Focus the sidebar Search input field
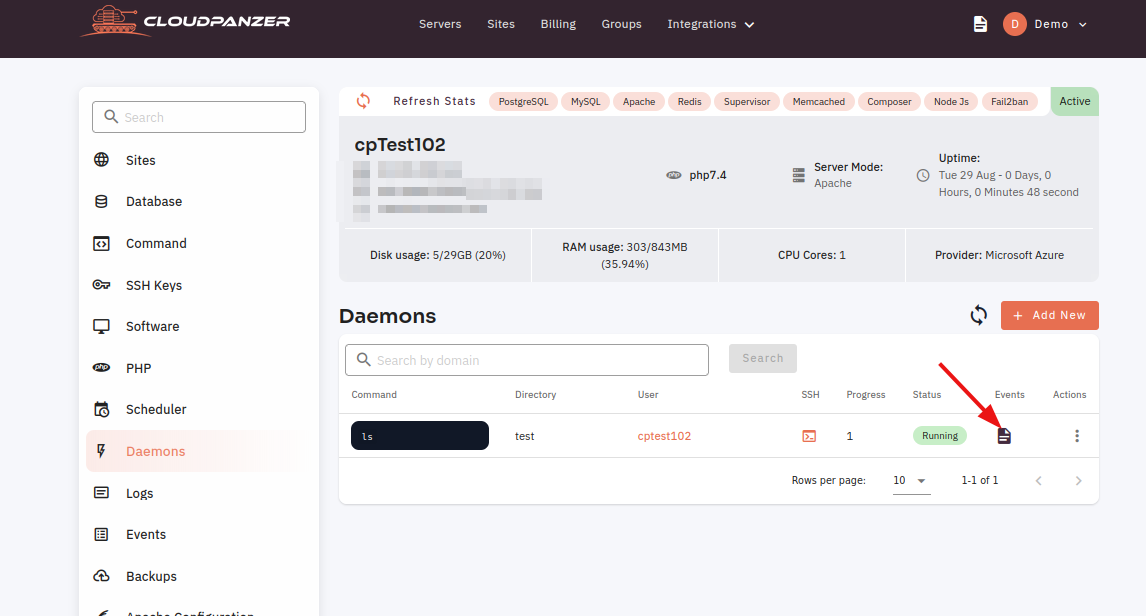 (x=199, y=117)
